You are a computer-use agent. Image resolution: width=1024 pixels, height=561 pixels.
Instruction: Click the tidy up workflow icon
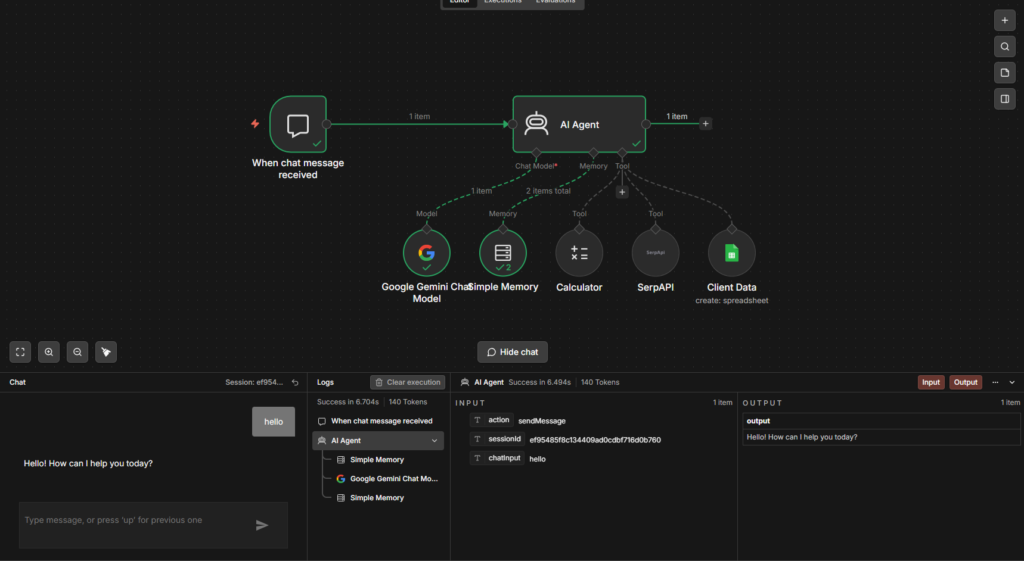tap(106, 352)
